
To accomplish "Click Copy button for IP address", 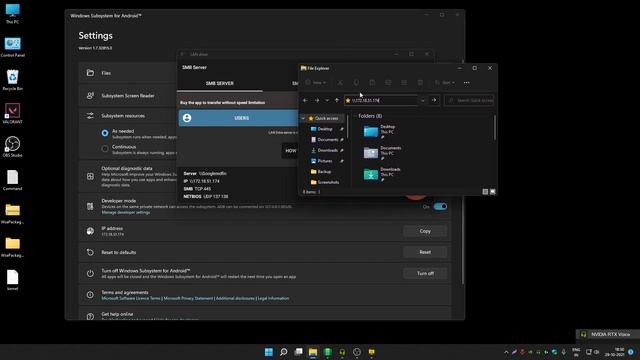I will click(x=425, y=231).
